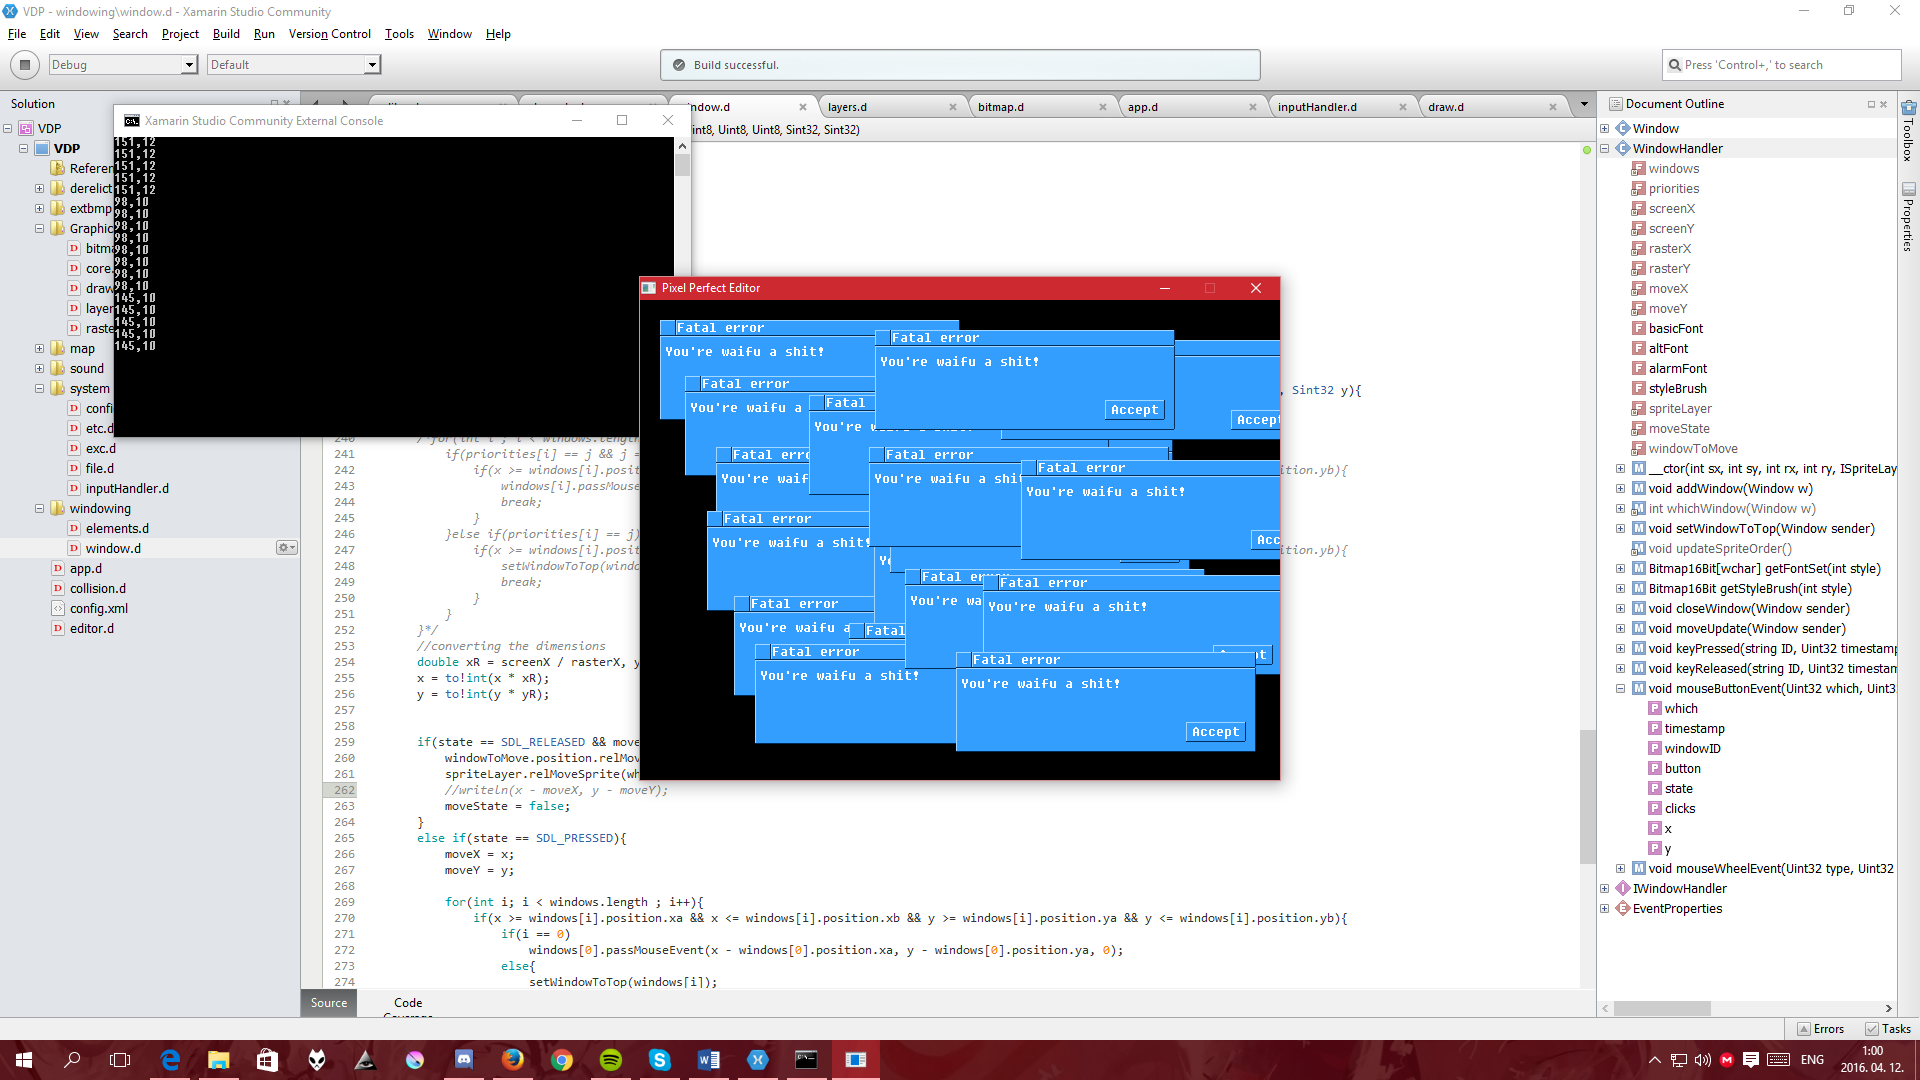Open Discord from the taskbar
1920x1080 pixels.
464,1060
